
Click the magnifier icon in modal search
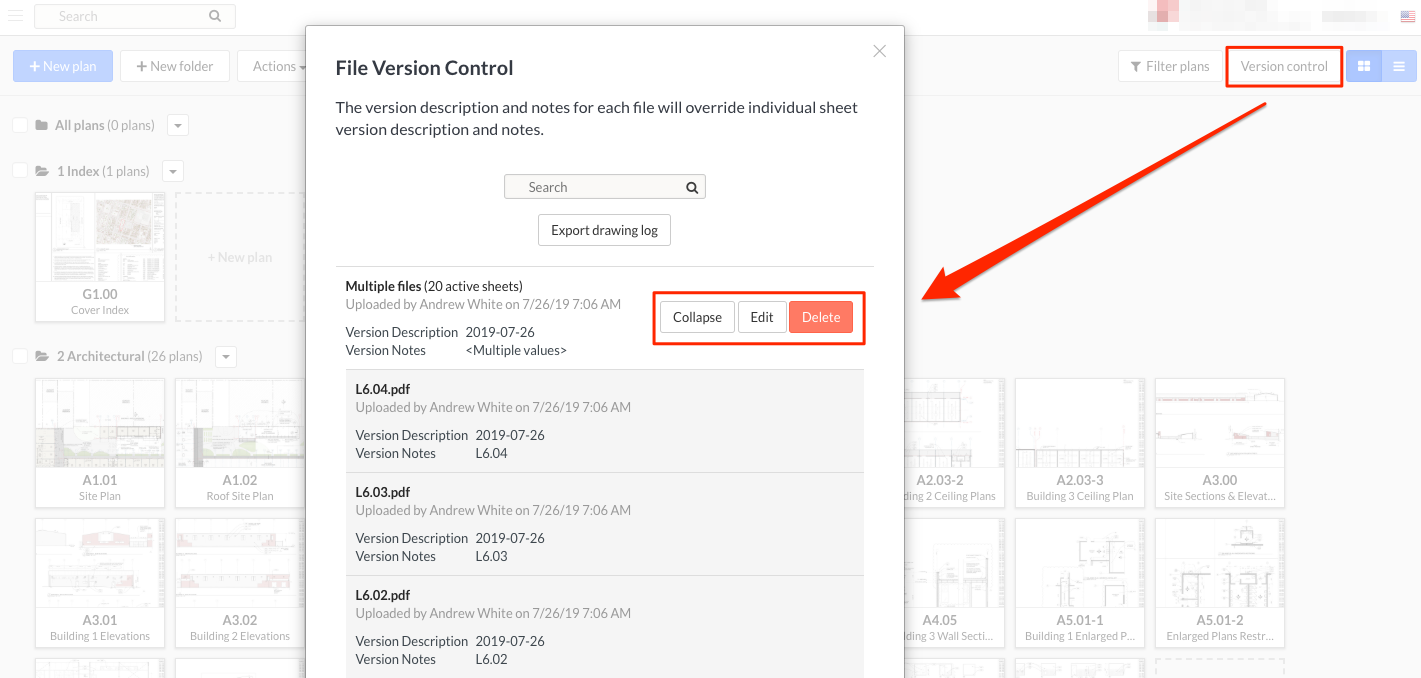coord(692,188)
